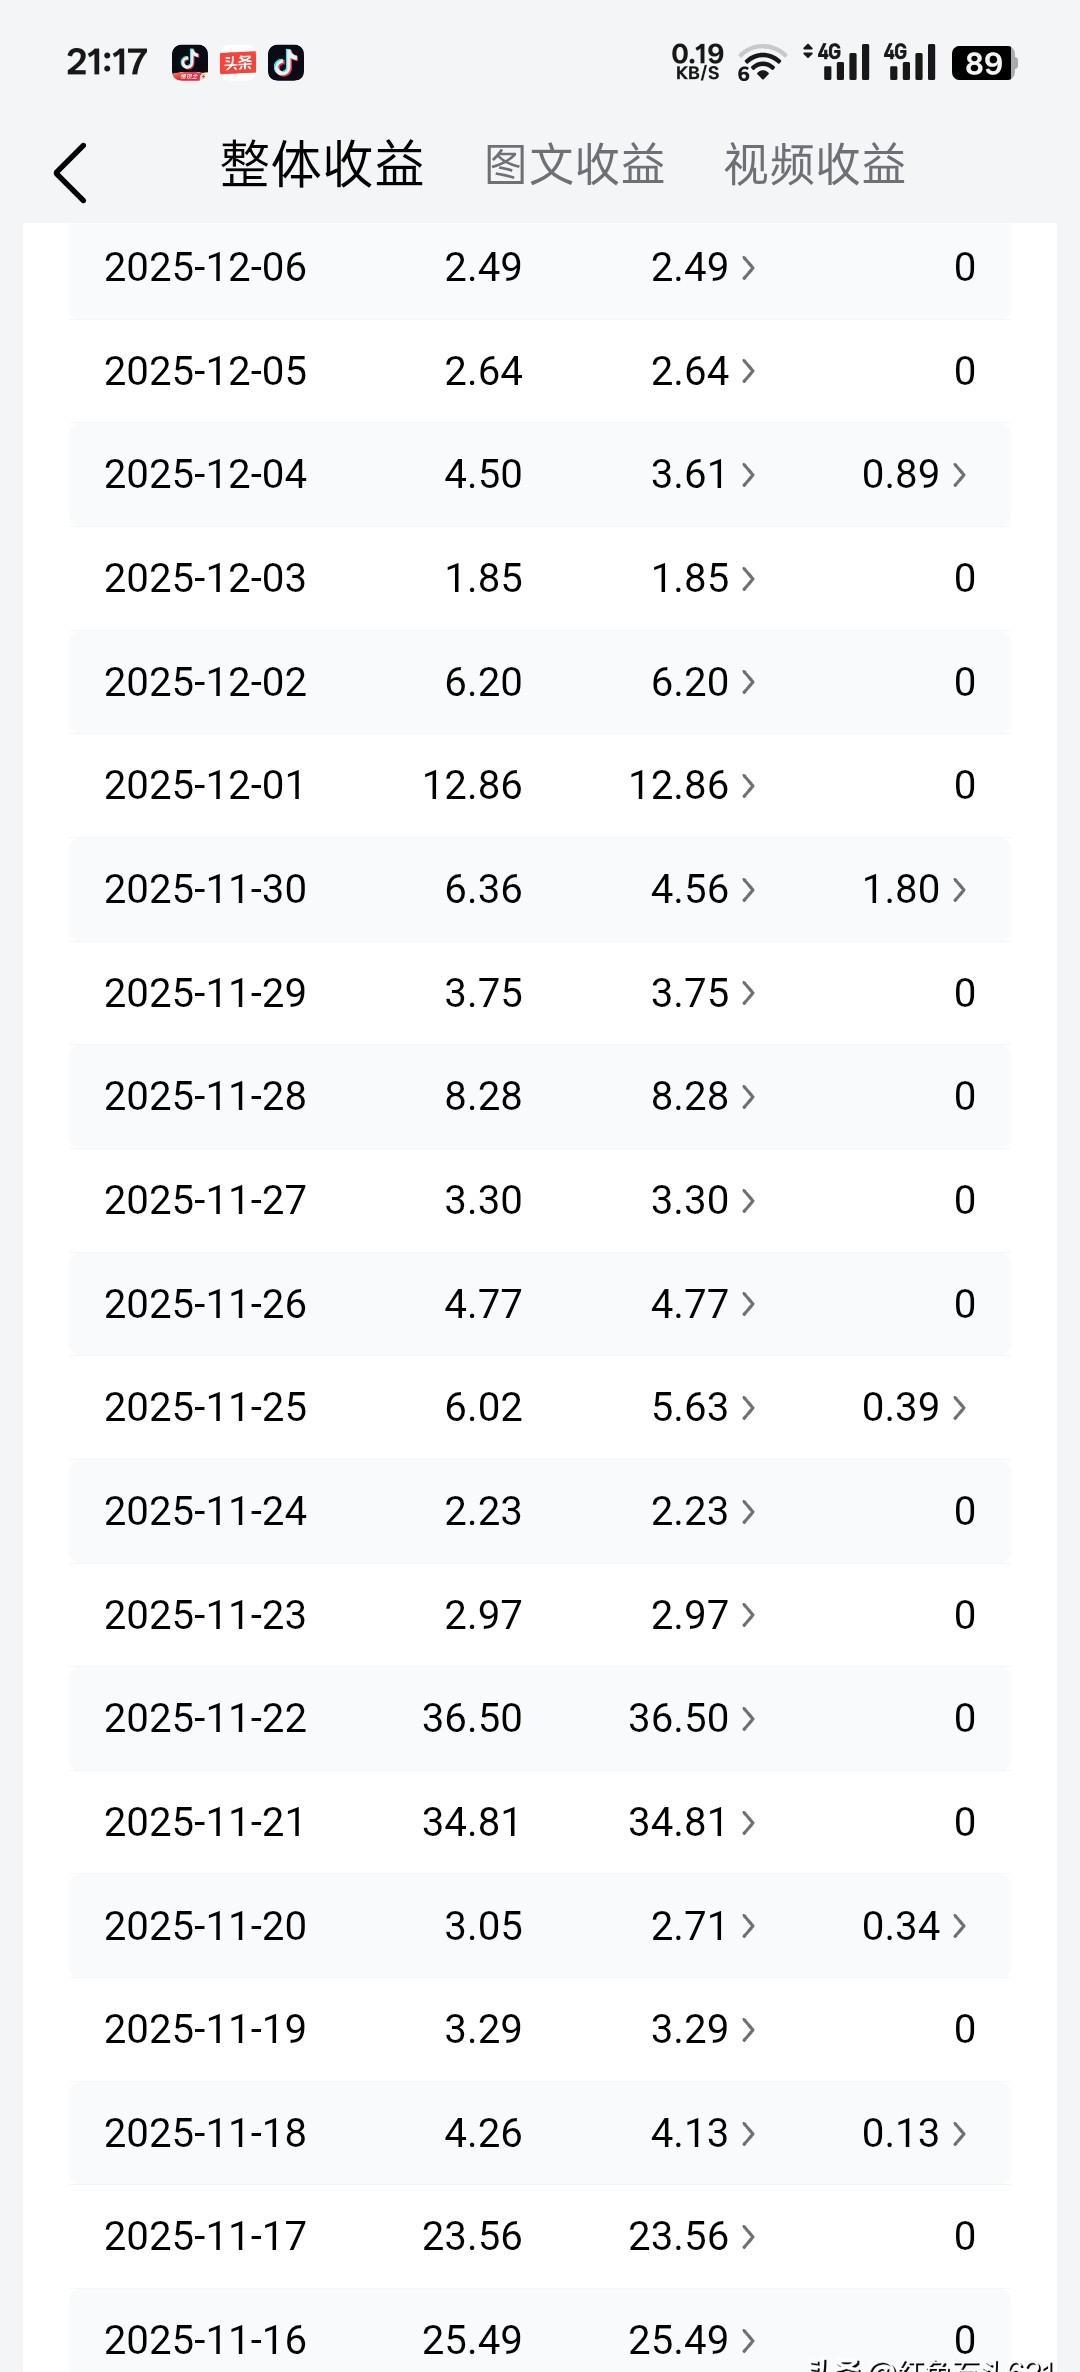This screenshot has width=1080, height=2372.
Task: Tap the Toutiao status bar icon
Action: click(238, 63)
